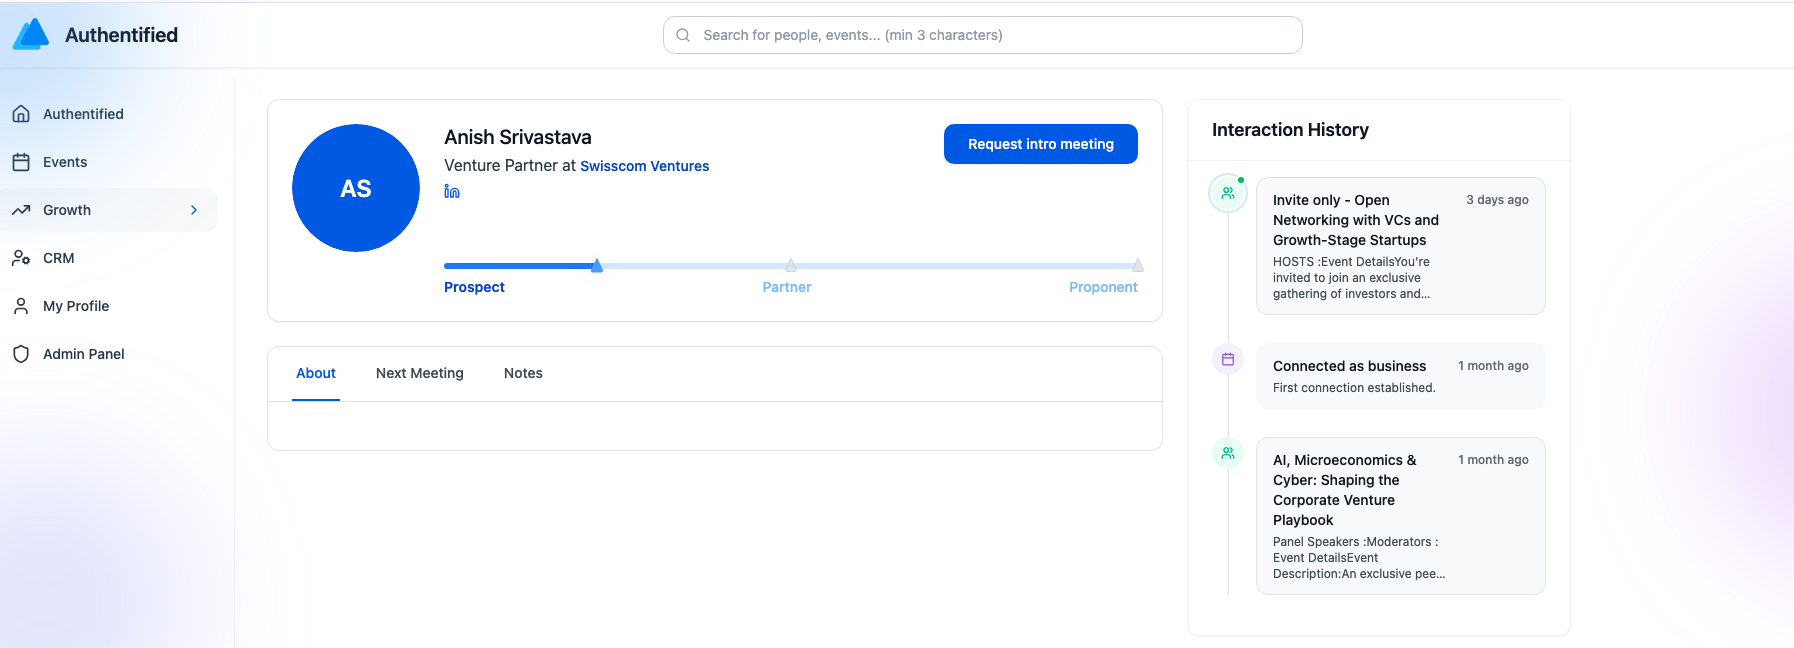This screenshot has height=648, width=1794.
Task: Open the Notes tab
Action: (523, 373)
